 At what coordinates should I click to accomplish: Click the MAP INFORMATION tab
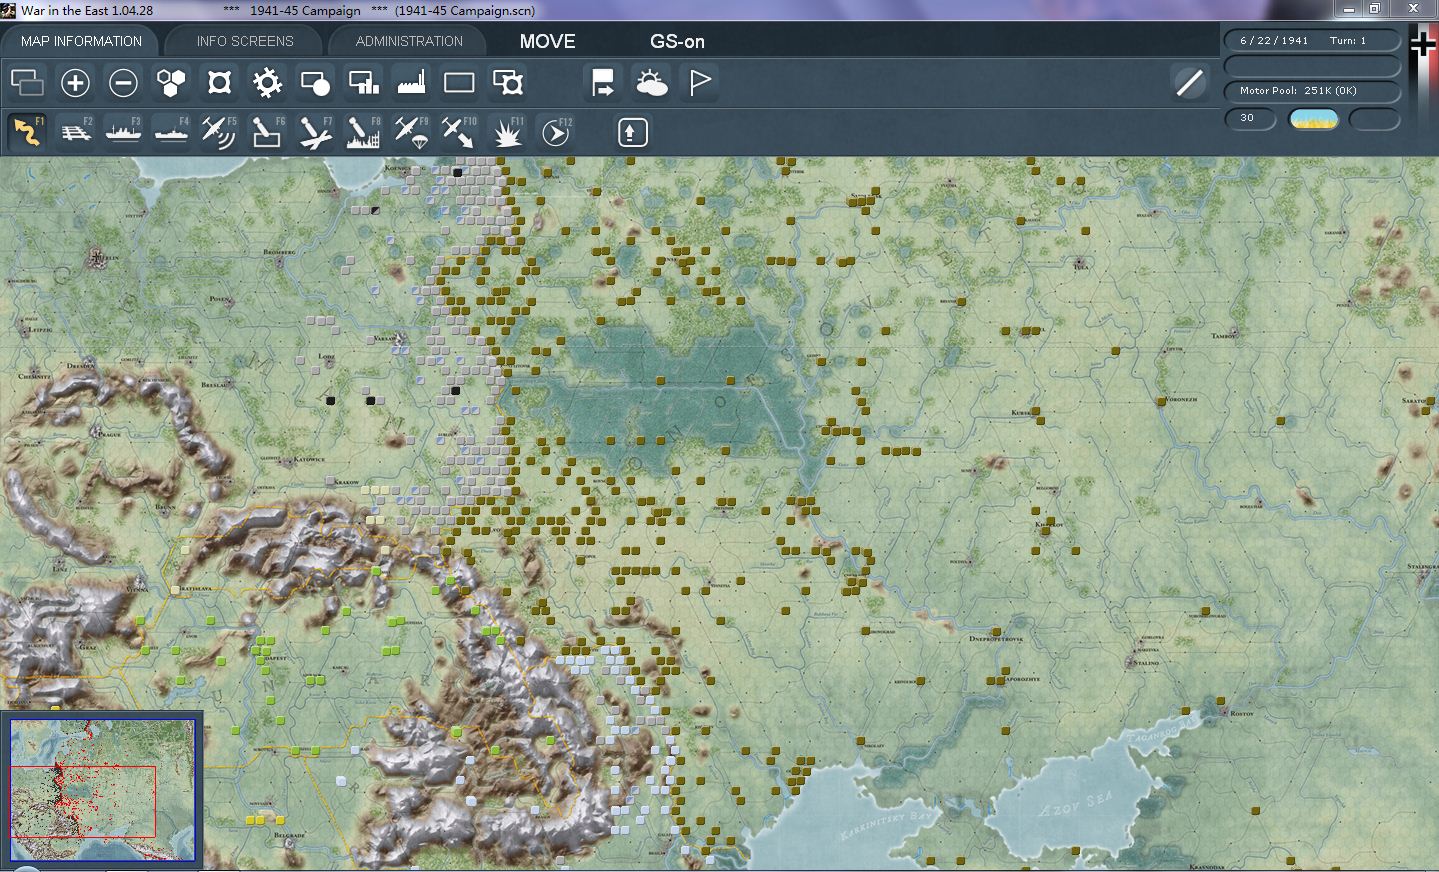81,41
